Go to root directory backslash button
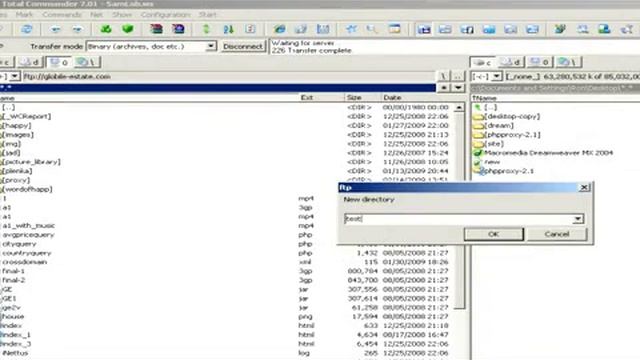640x360 pixels. [x=444, y=76]
